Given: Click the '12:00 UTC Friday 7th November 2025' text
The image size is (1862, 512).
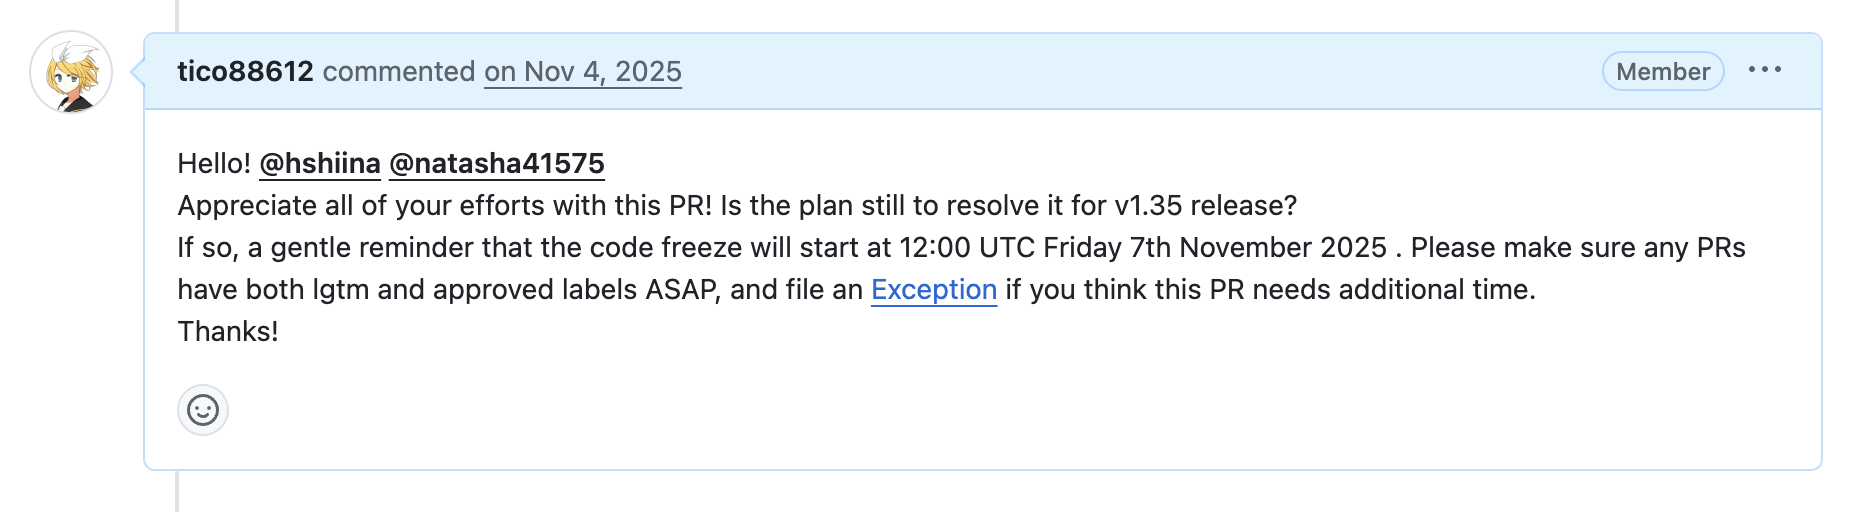Looking at the screenshot, I should 1143,248.
